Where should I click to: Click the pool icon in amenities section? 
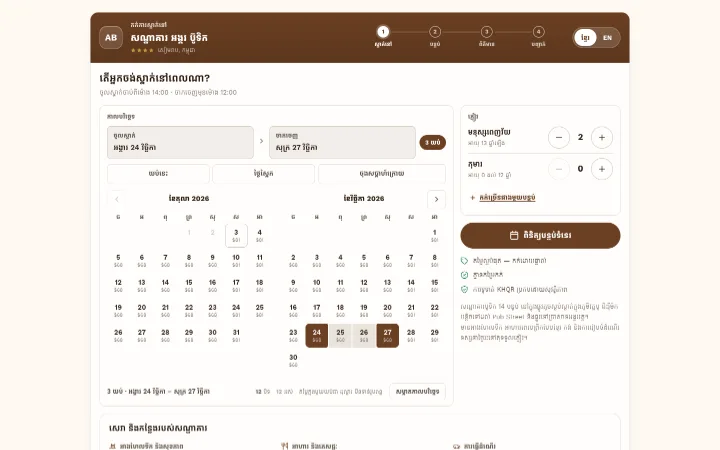112,446
